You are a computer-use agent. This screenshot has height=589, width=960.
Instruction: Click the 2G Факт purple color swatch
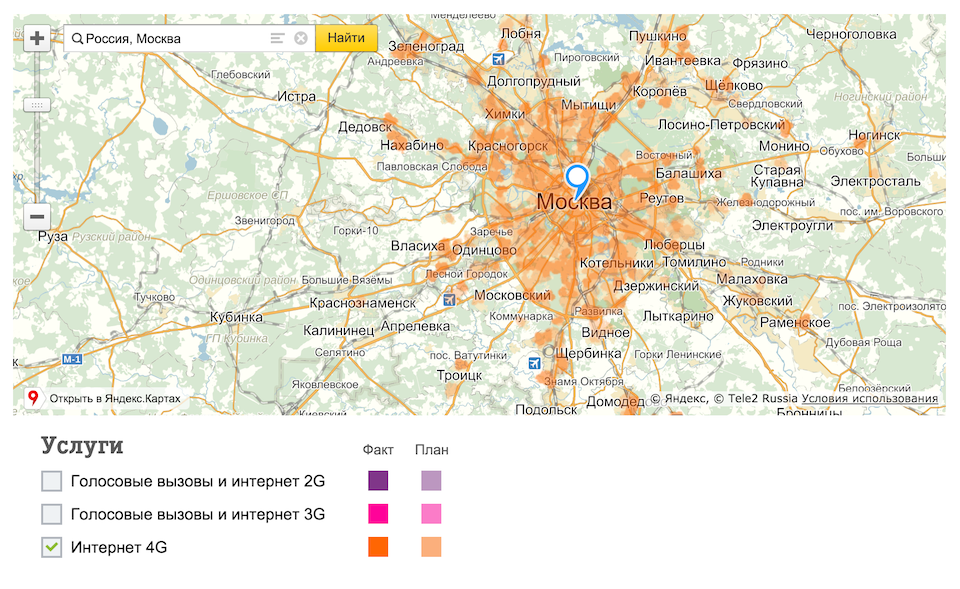[378, 481]
